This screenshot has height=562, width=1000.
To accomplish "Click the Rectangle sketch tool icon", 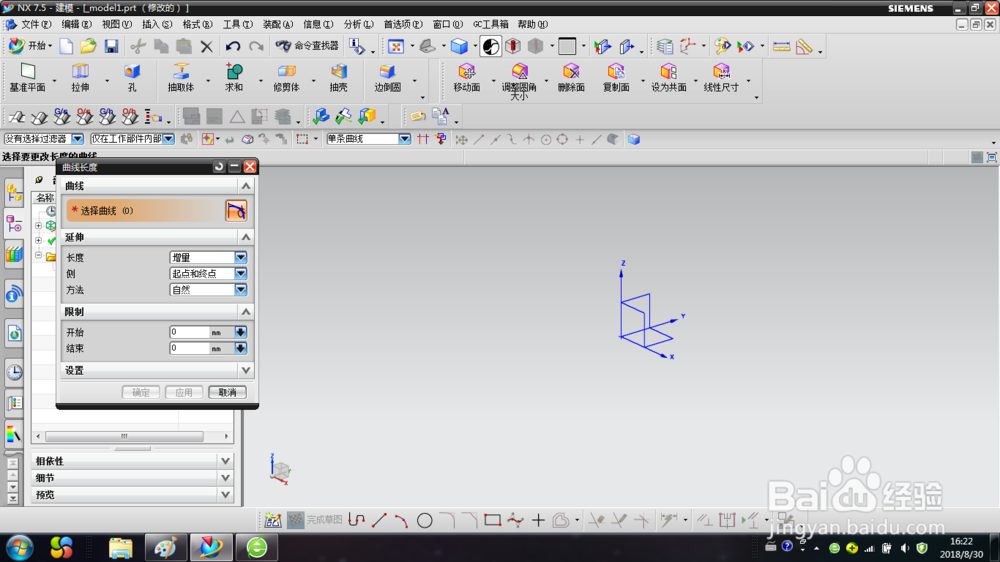I will tap(492, 521).
